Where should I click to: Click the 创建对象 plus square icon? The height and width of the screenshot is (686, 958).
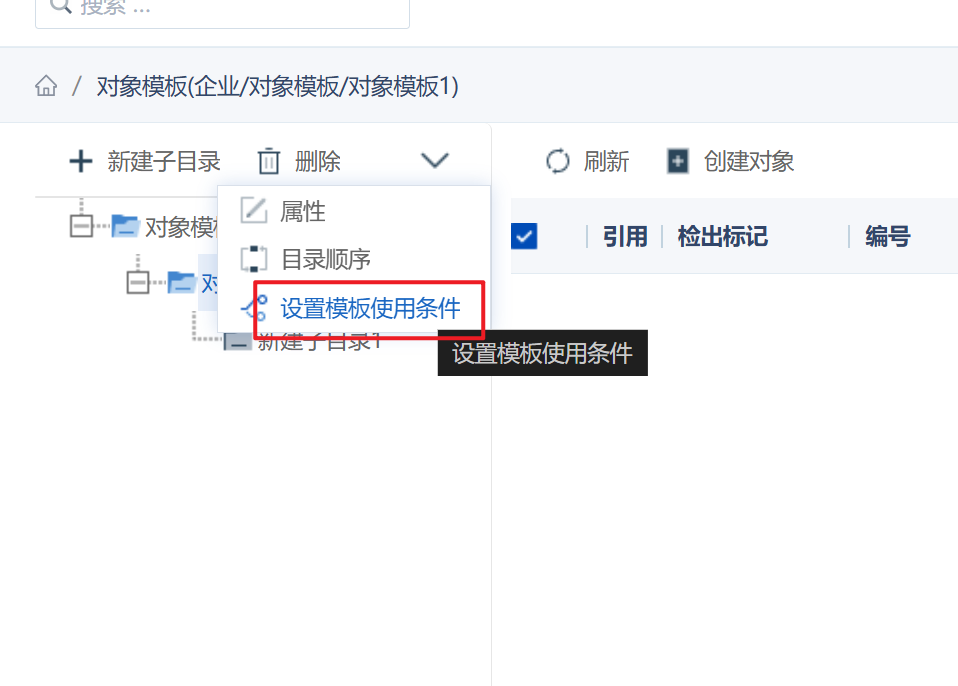pos(678,162)
